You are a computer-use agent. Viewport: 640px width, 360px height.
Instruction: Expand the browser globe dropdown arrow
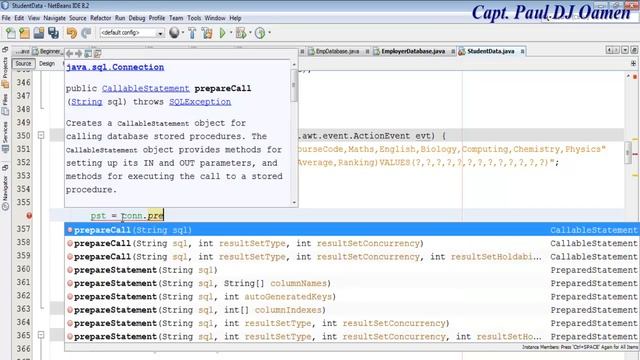[x=182, y=33]
